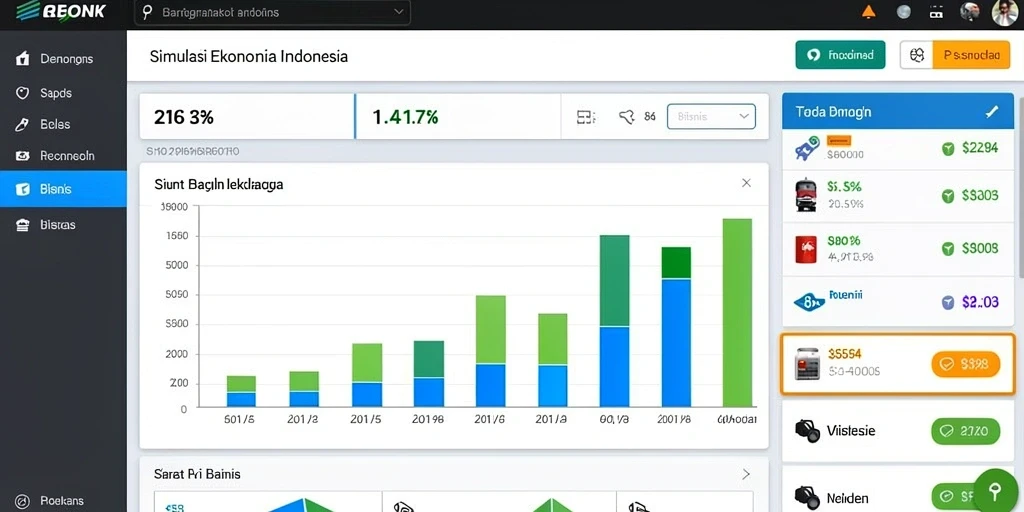1024x512 pixels.
Task: Click the page title Simulasi Ekononia Indonesia
Action: tap(249, 56)
